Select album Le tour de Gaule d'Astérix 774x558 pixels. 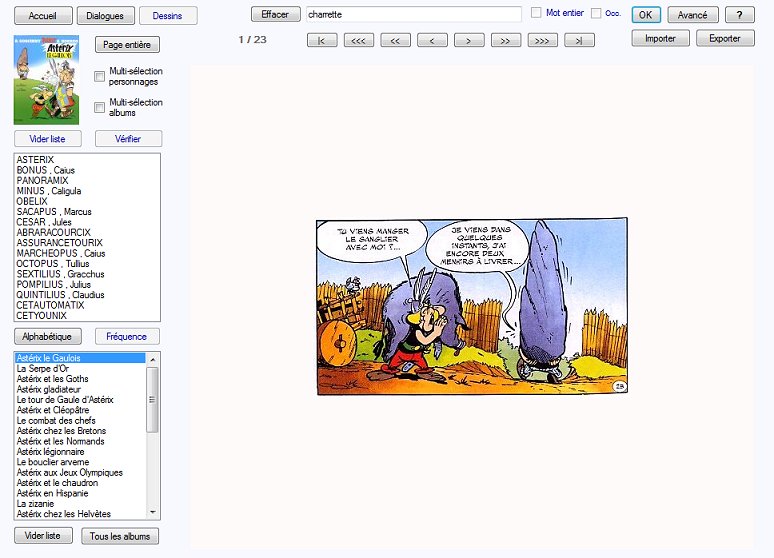[65, 399]
